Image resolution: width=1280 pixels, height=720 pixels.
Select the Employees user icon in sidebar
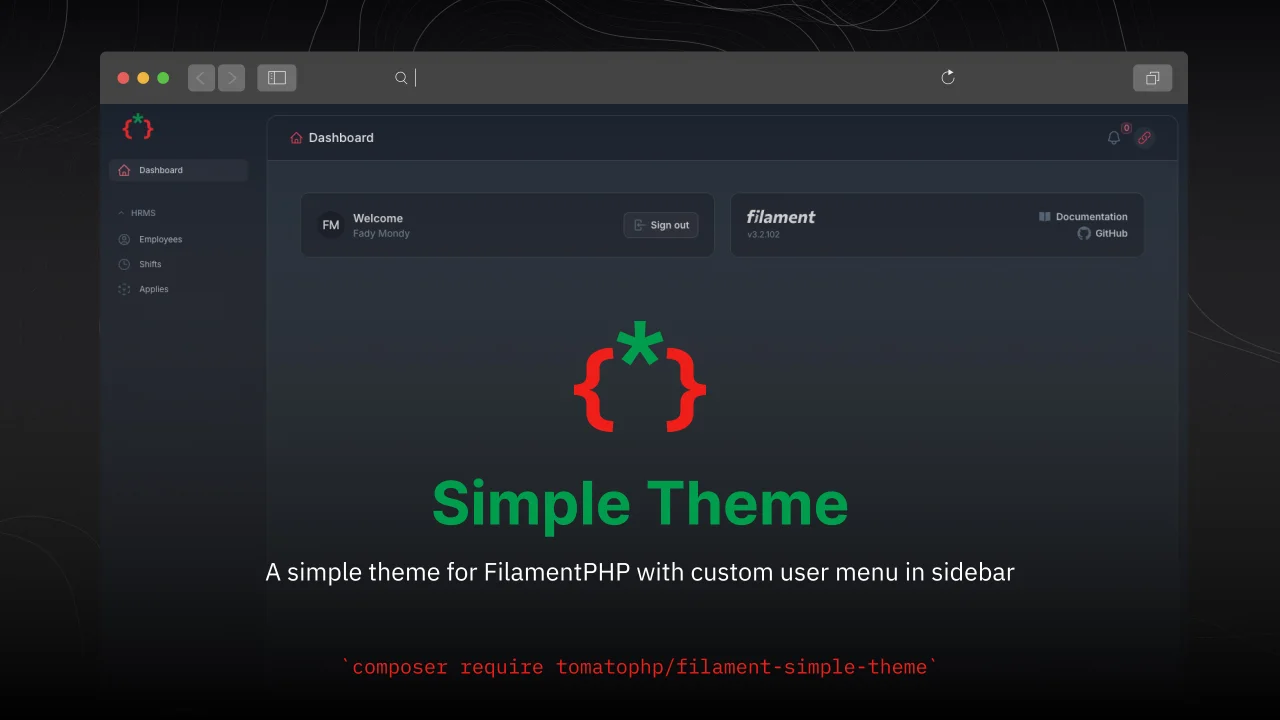coord(124,239)
